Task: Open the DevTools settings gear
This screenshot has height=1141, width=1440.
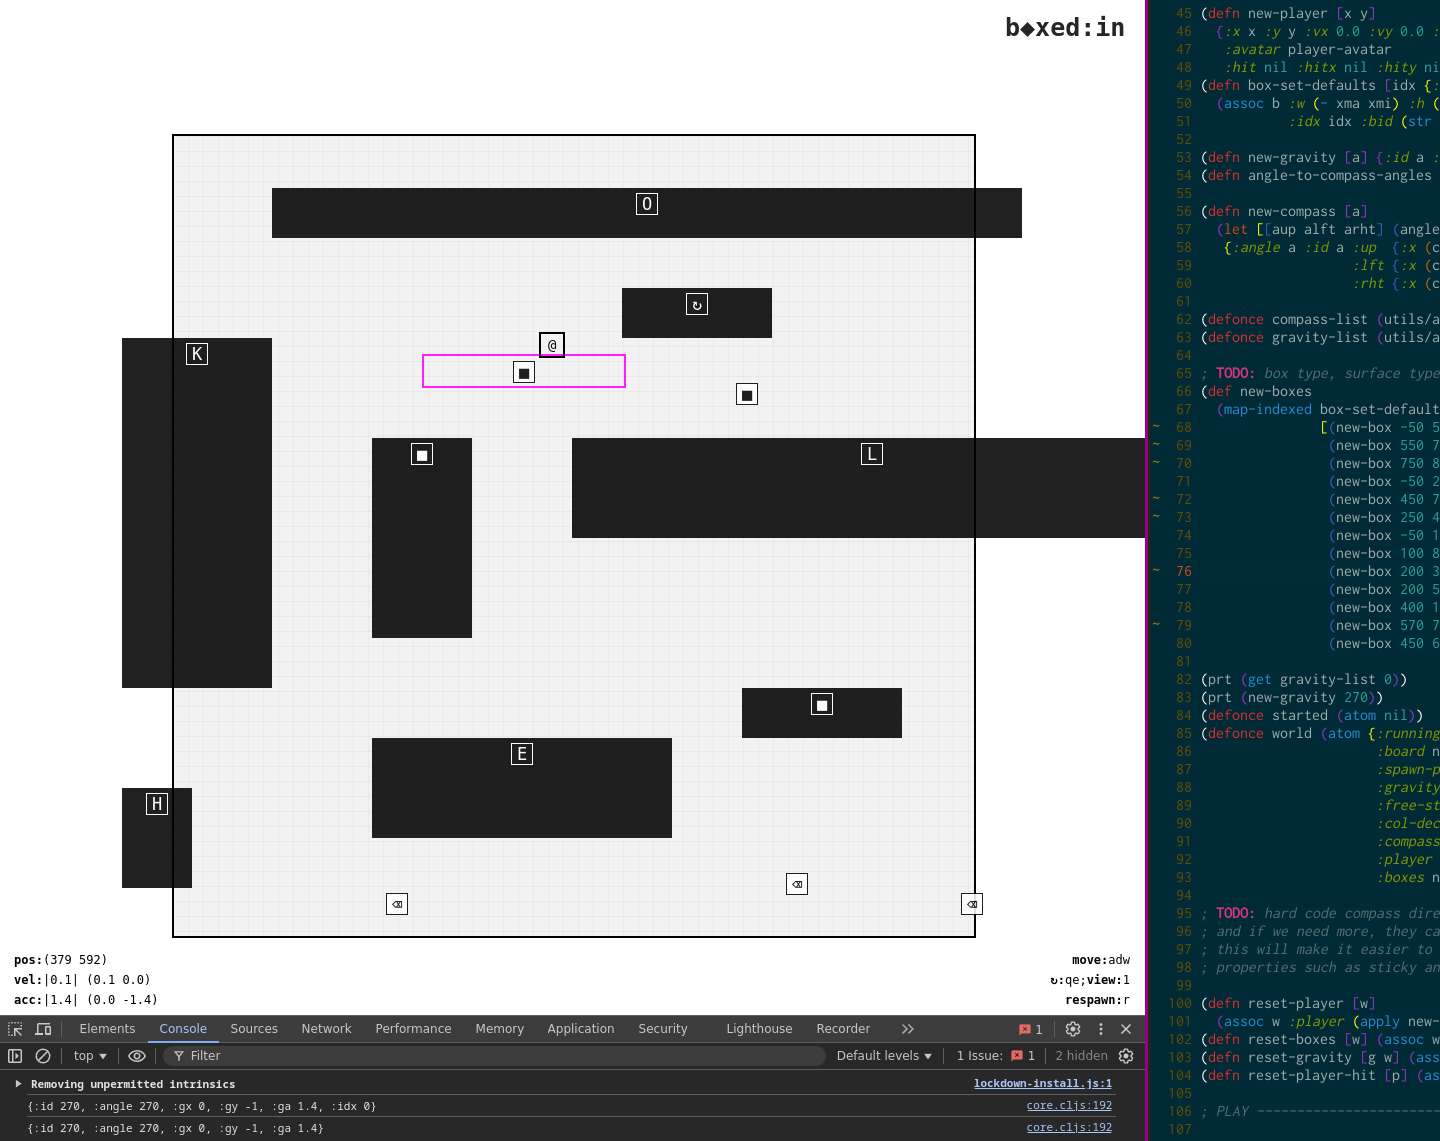Action: click(x=1073, y=1029)
